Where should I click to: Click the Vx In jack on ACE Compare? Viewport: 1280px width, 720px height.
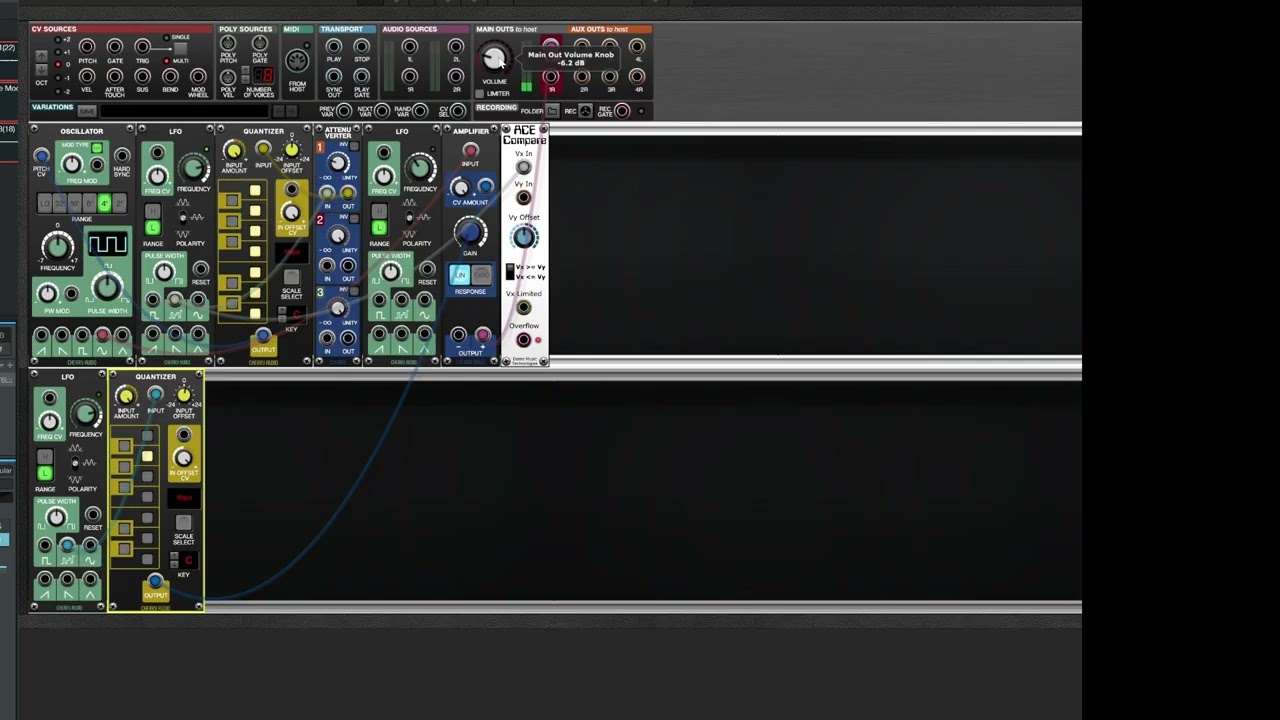point(523,167)
